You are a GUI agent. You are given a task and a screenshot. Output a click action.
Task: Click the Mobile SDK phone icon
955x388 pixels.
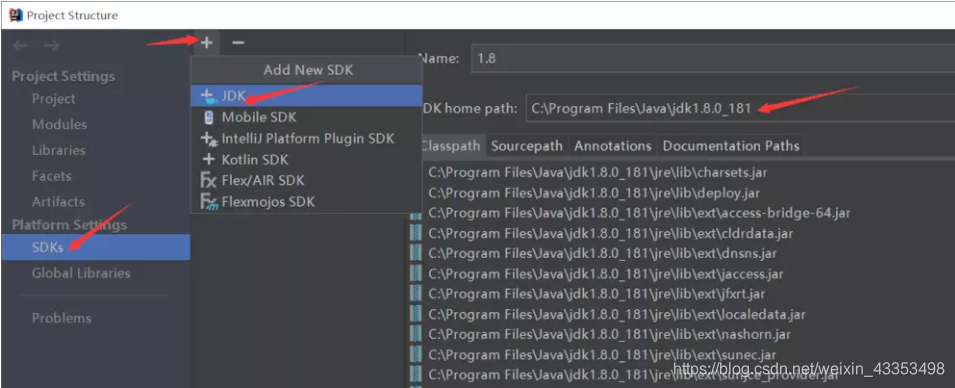(209, 117)
